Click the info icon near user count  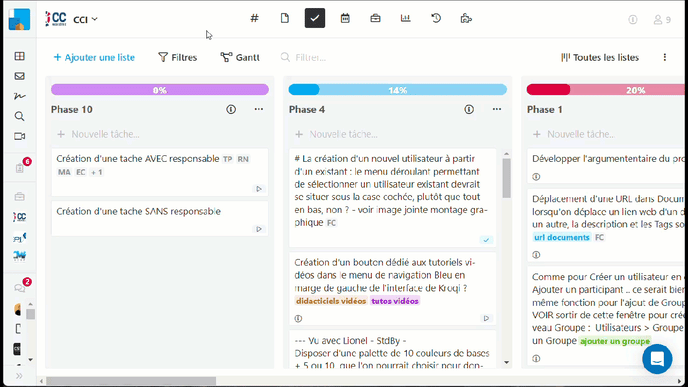coord(633,20)
